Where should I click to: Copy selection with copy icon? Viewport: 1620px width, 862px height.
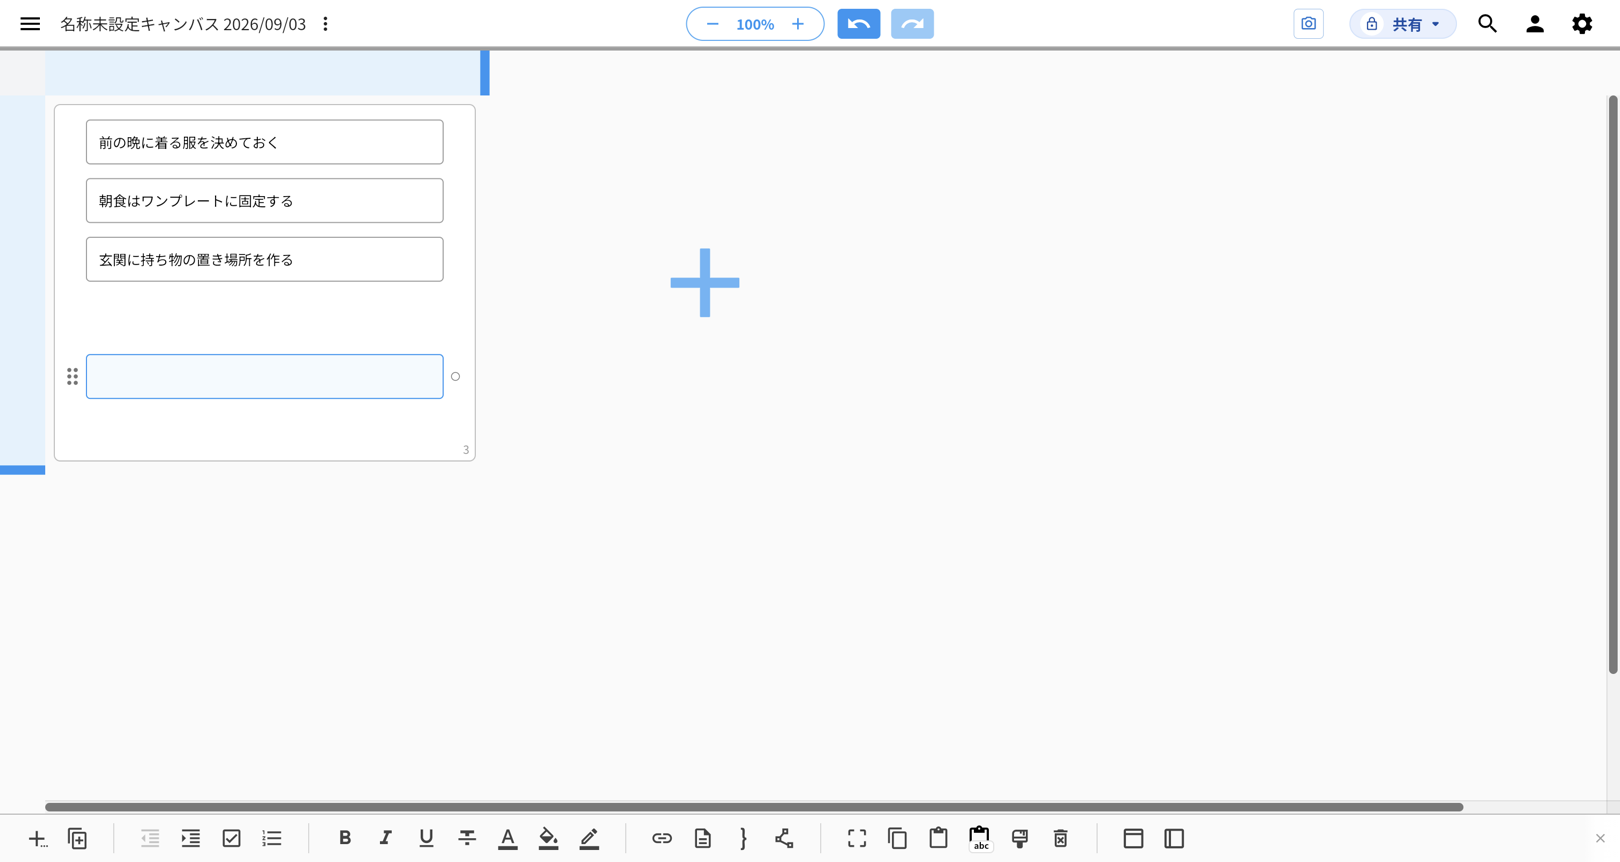[x=898, y=839]
